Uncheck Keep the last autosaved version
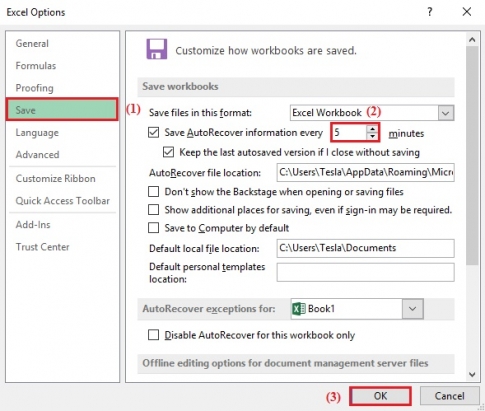 [168, 152]
